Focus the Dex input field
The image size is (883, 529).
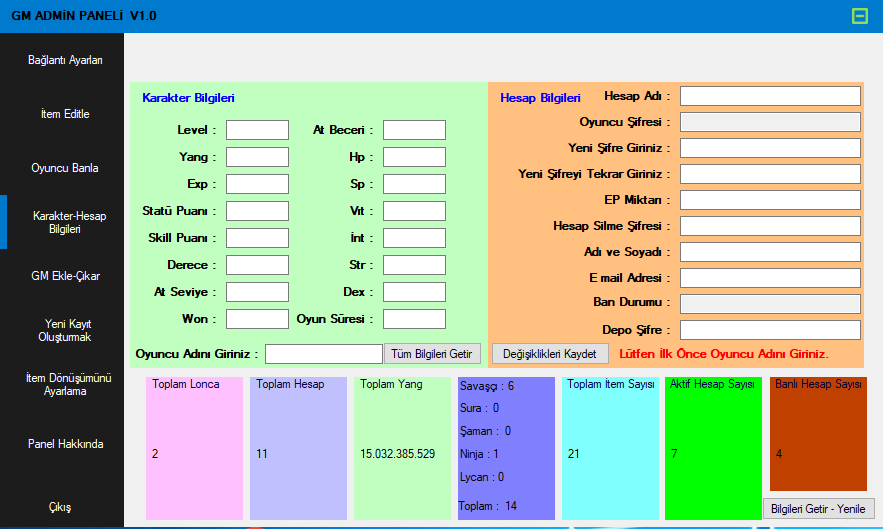pyautogui.click(x=414, y=292)
